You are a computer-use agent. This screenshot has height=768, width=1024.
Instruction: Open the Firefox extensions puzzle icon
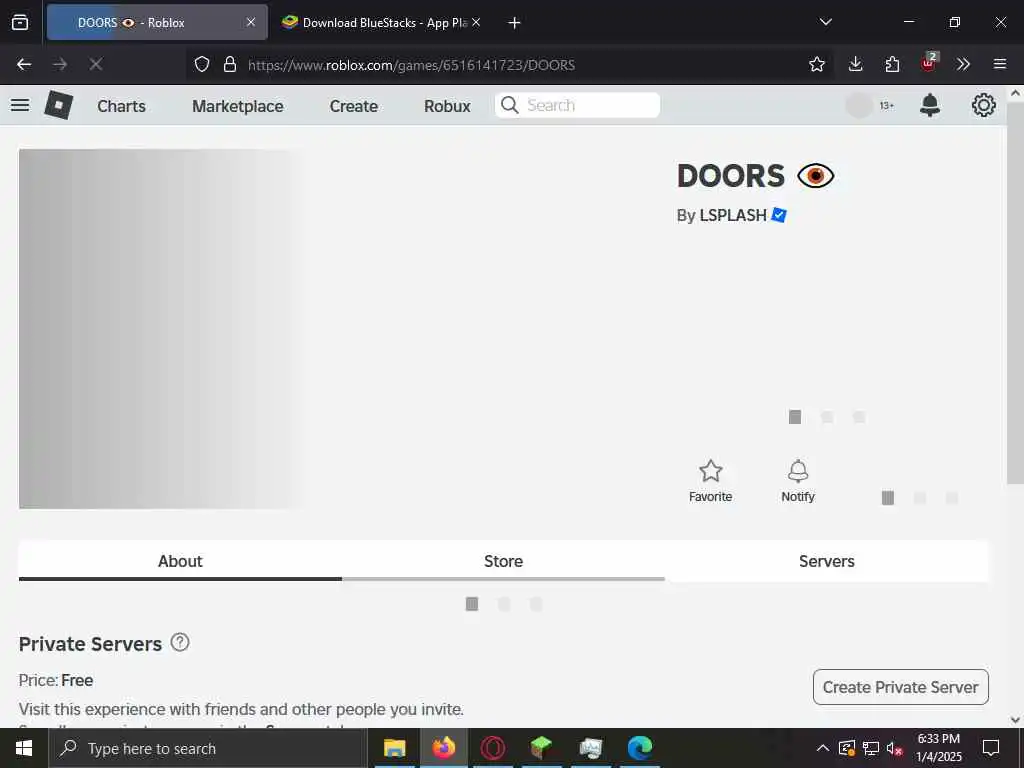pos(892,64)
